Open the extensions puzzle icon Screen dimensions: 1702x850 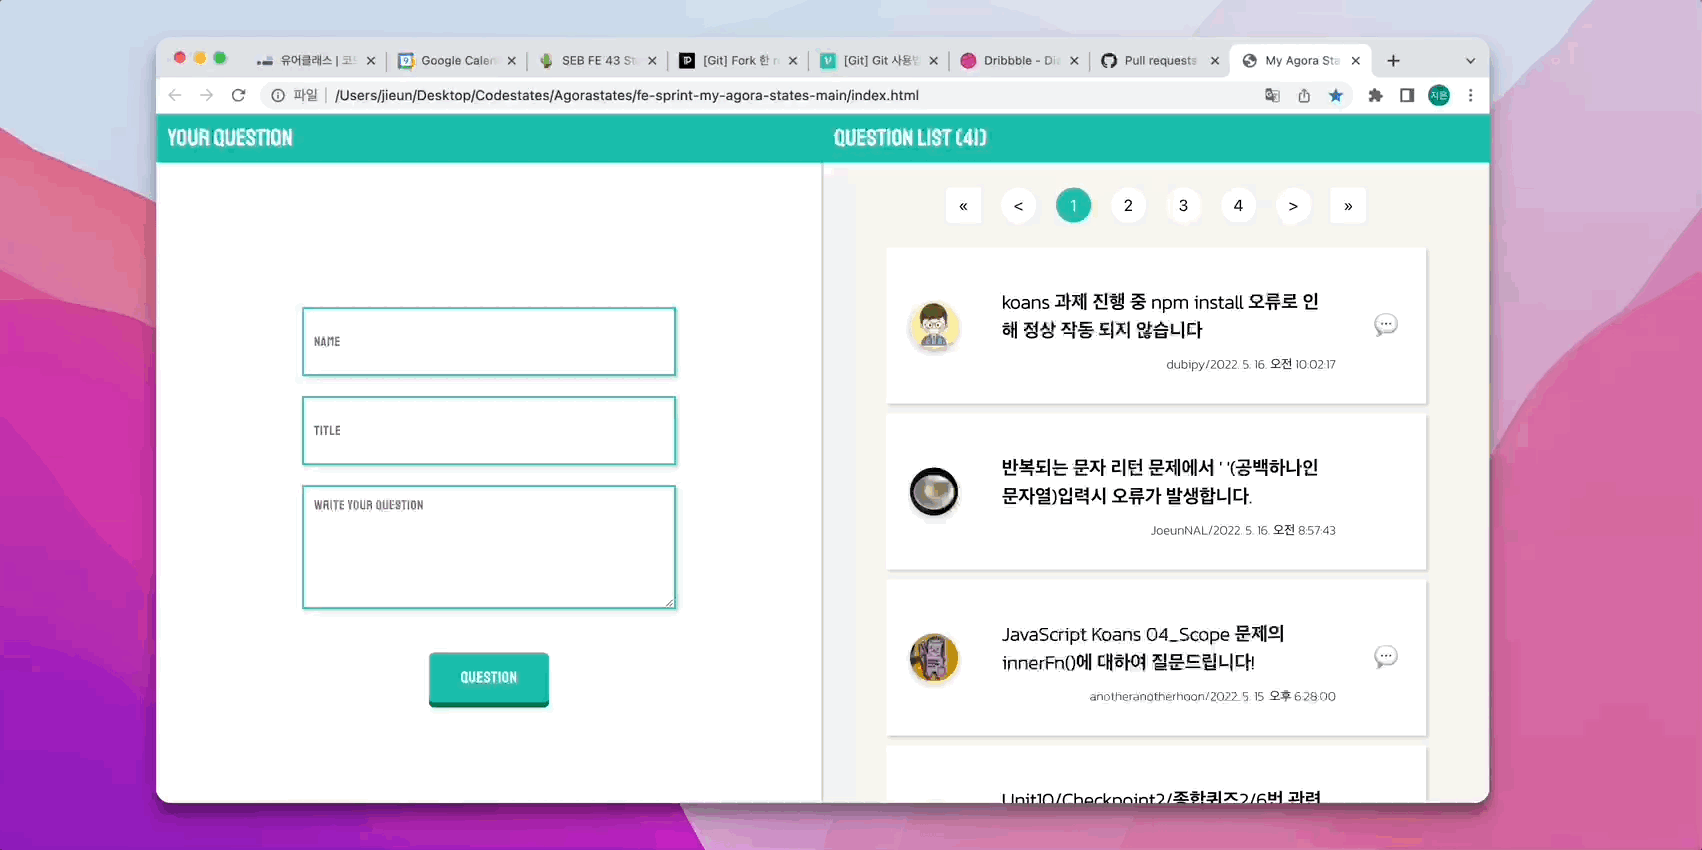click(1375, 95)
